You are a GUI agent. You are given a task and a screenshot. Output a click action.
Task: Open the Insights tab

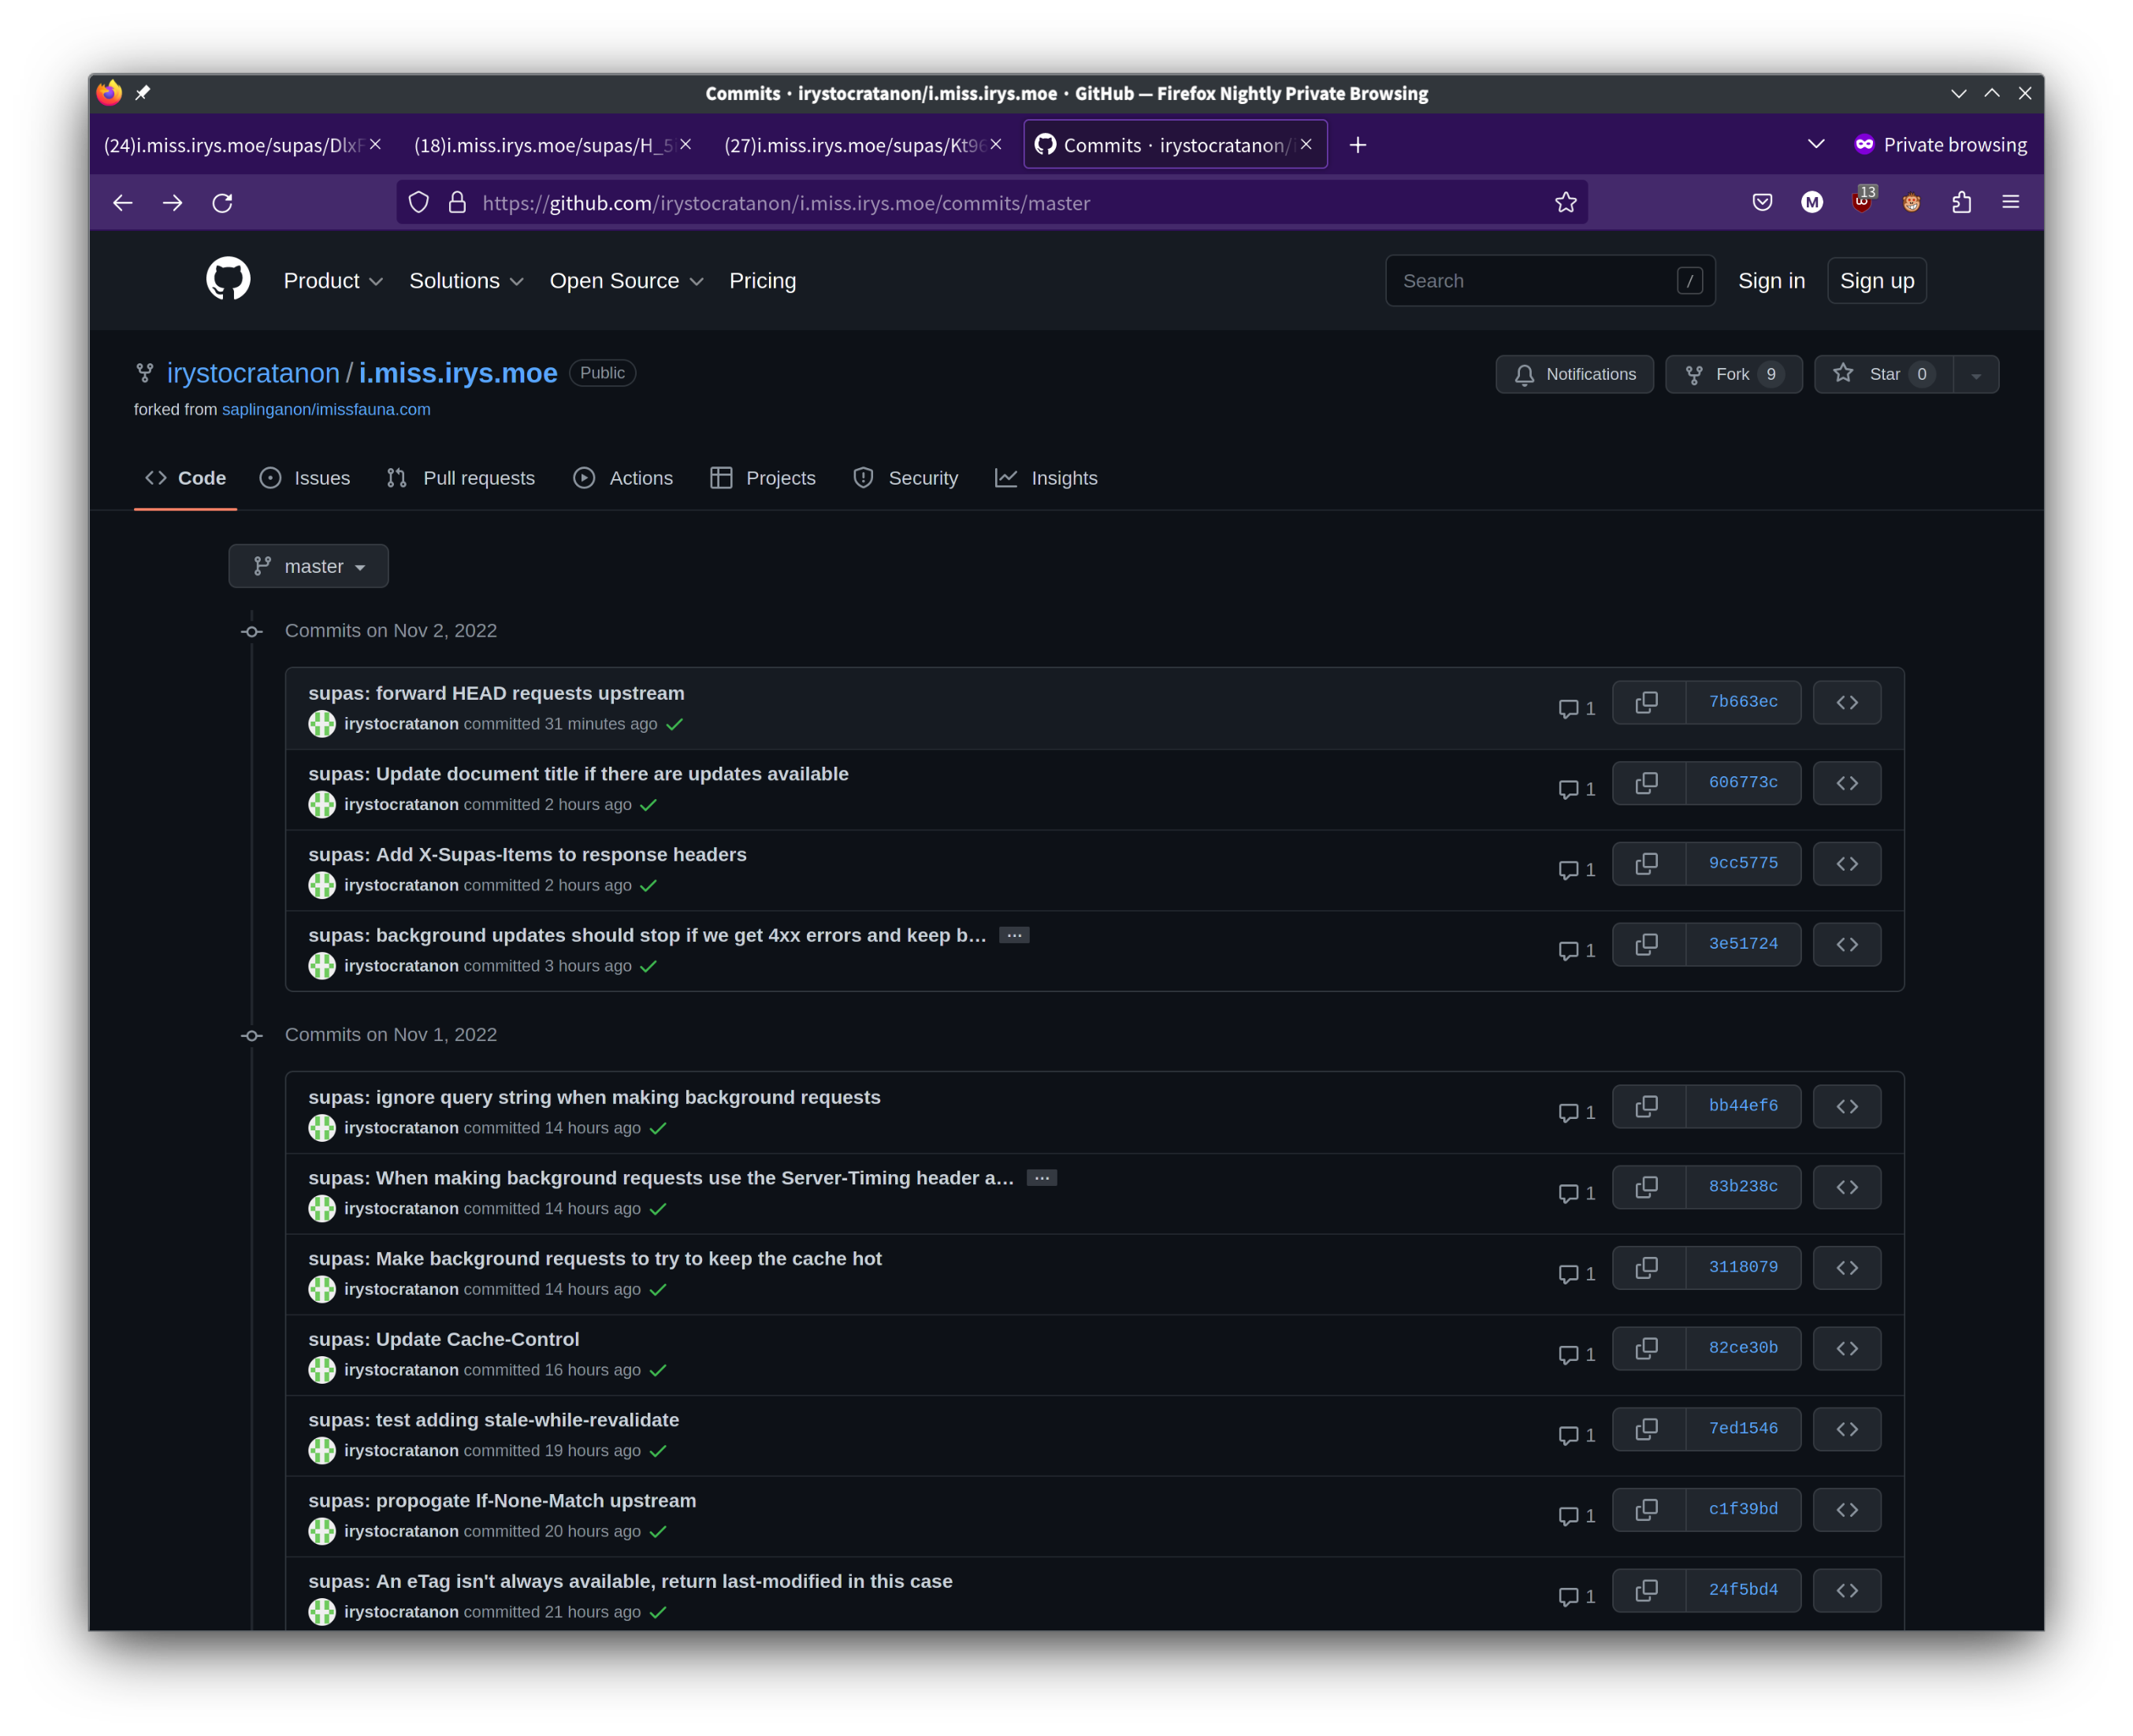tap(1046, 478)
